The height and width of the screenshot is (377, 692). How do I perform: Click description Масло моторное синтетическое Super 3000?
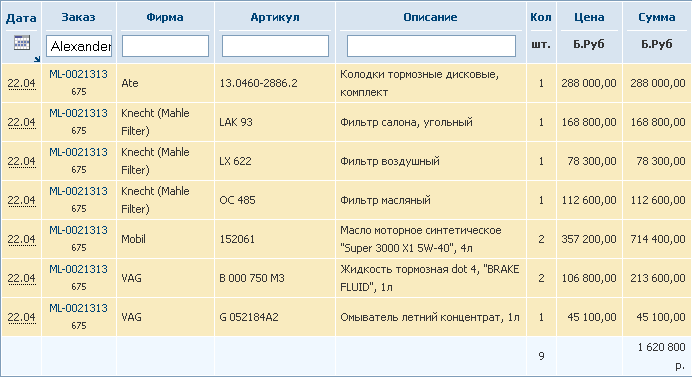click(421, 239)
